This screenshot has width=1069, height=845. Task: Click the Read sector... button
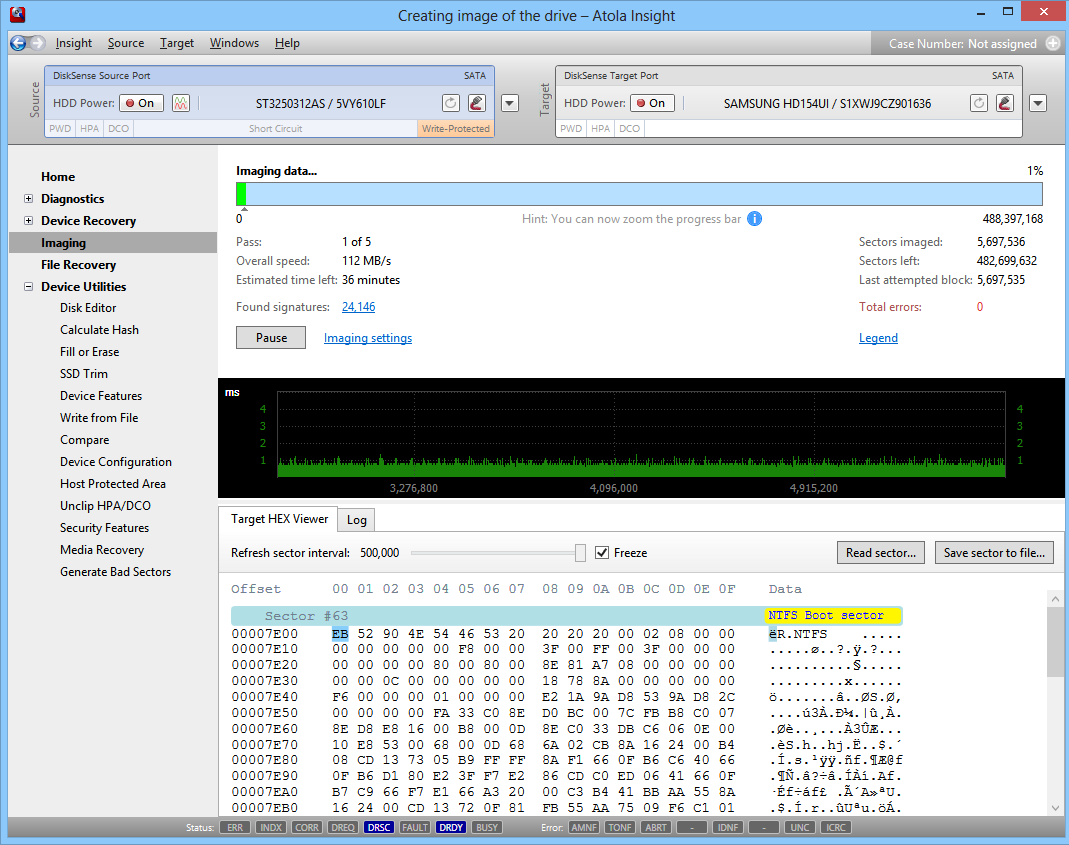(881, 552)
